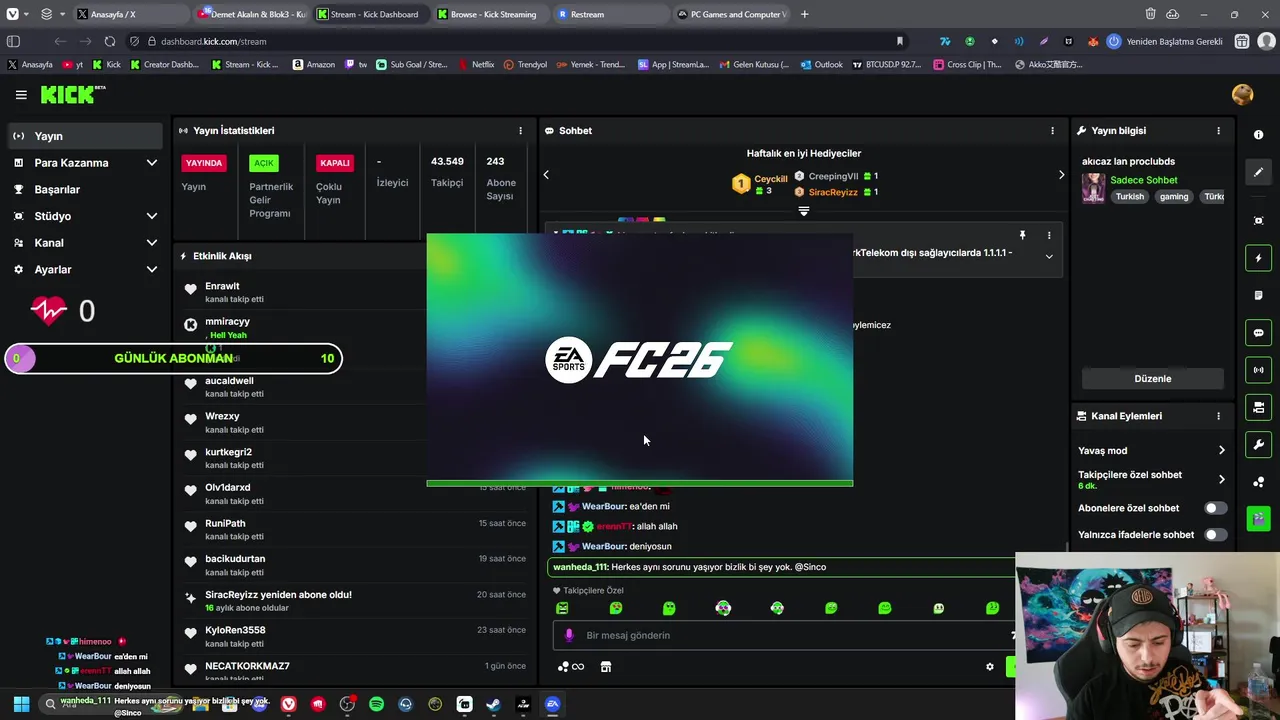Open Yavaş mod options arrow
1280x720 pixels.
[1221, 451]
